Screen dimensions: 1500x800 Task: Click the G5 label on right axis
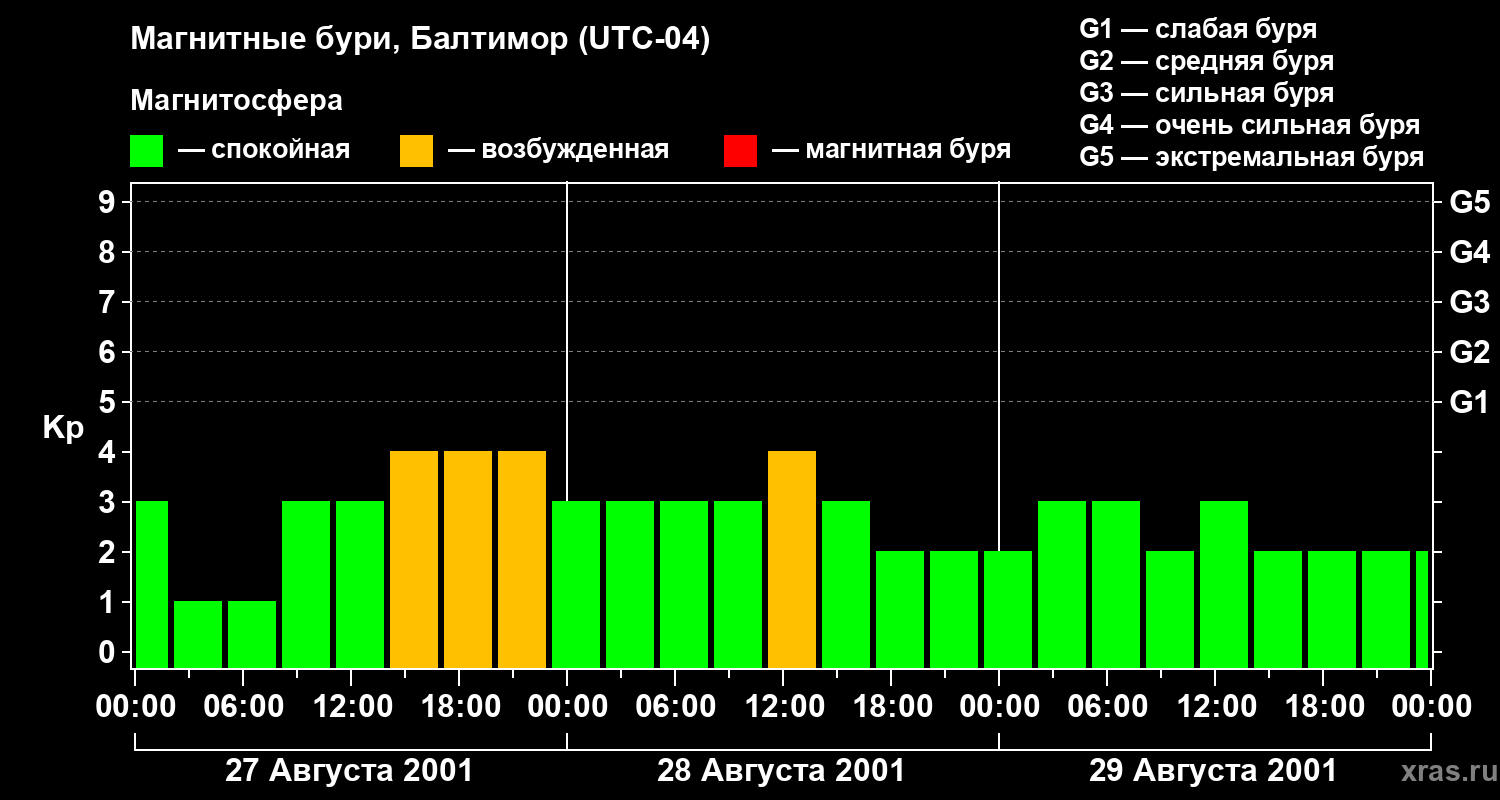1469,202
